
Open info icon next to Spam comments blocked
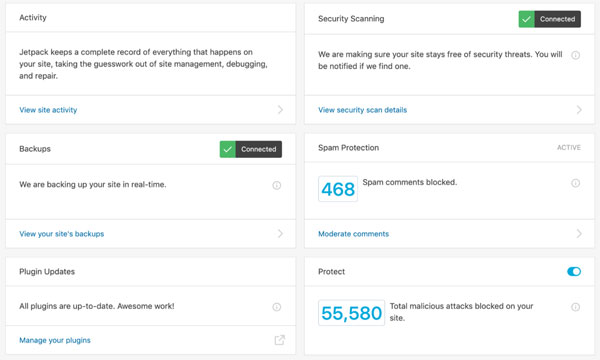(575, 183)
